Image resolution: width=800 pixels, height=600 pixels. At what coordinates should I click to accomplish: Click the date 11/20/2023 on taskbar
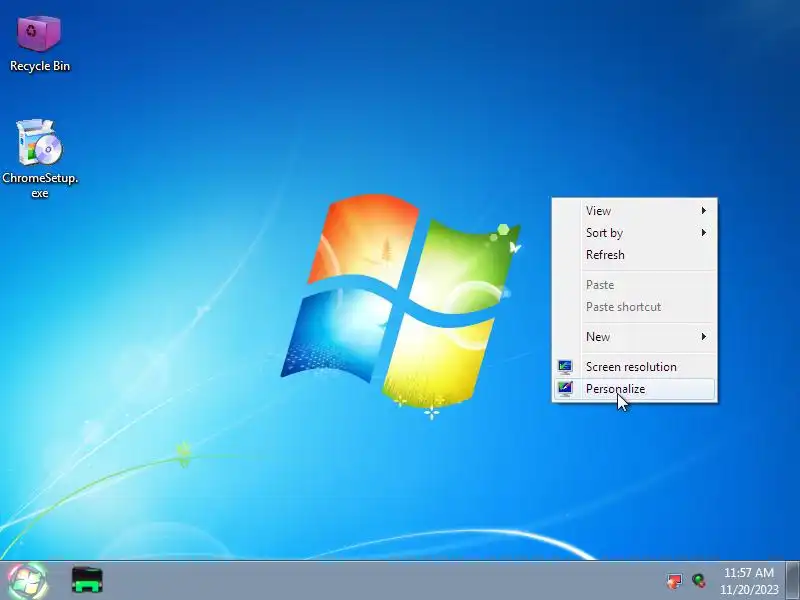point(749,589)
